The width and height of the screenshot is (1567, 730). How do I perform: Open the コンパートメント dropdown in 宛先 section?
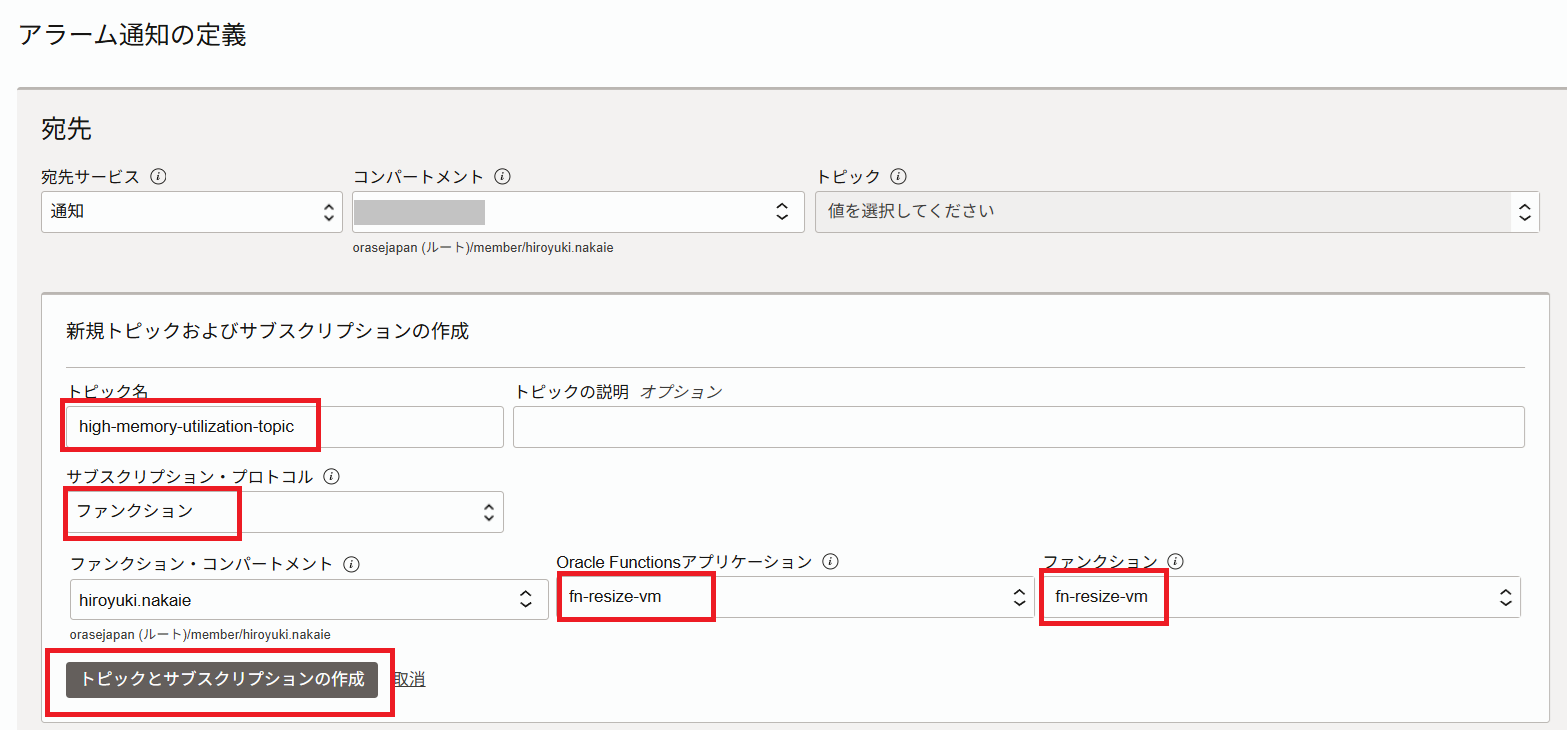(x=578, y=212)
